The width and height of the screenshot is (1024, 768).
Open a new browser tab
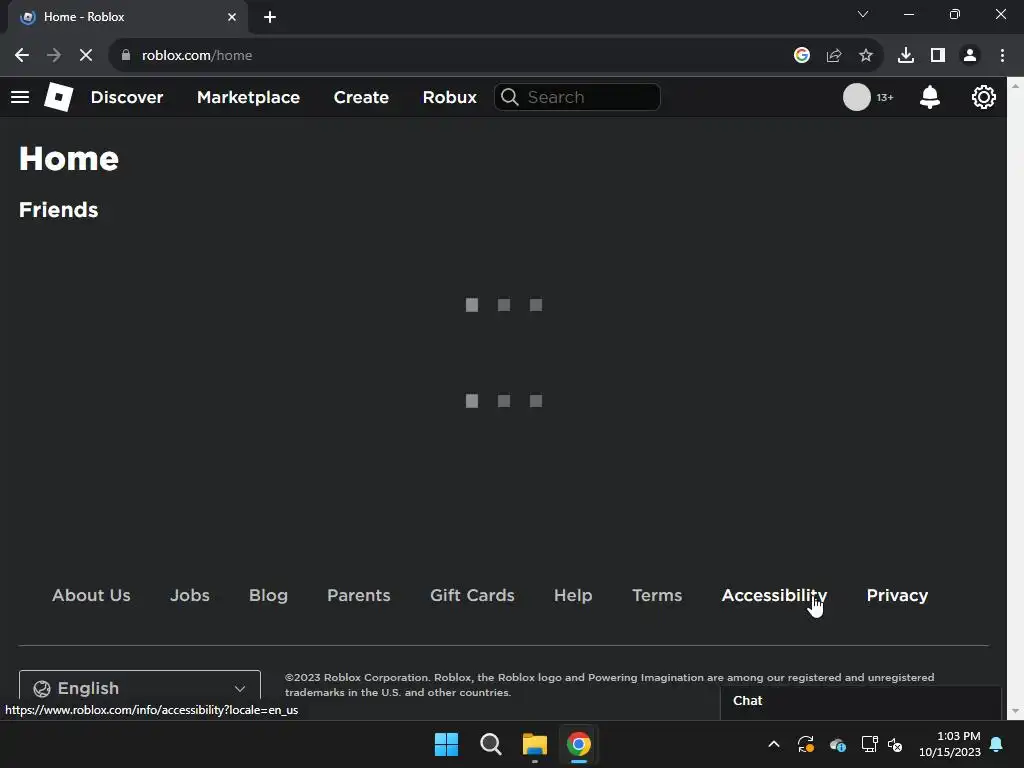[270, 17]
